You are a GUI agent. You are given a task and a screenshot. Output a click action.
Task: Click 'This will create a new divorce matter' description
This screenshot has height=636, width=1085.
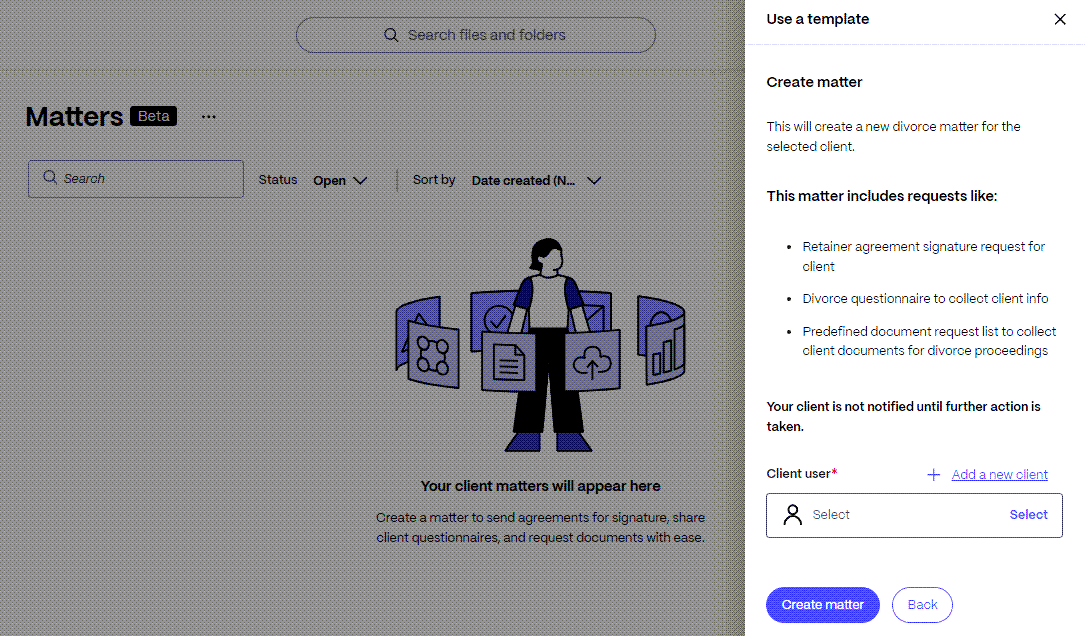(x=893, y=137)
